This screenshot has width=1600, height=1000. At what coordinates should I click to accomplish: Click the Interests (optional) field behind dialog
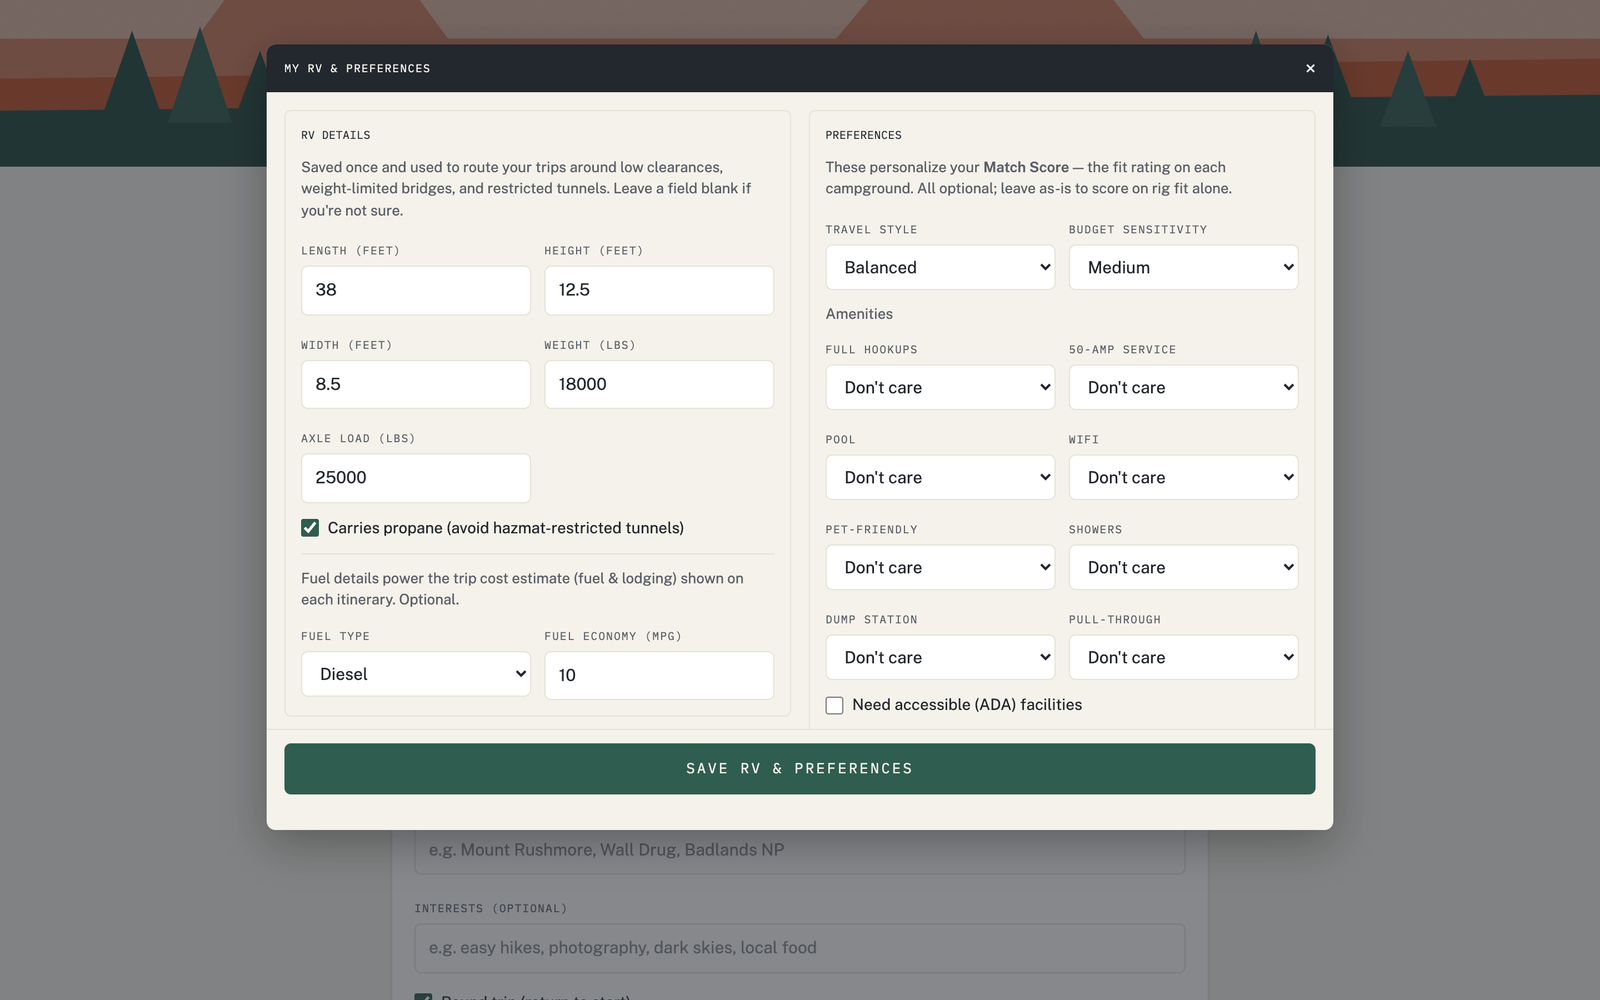[799, 948]
